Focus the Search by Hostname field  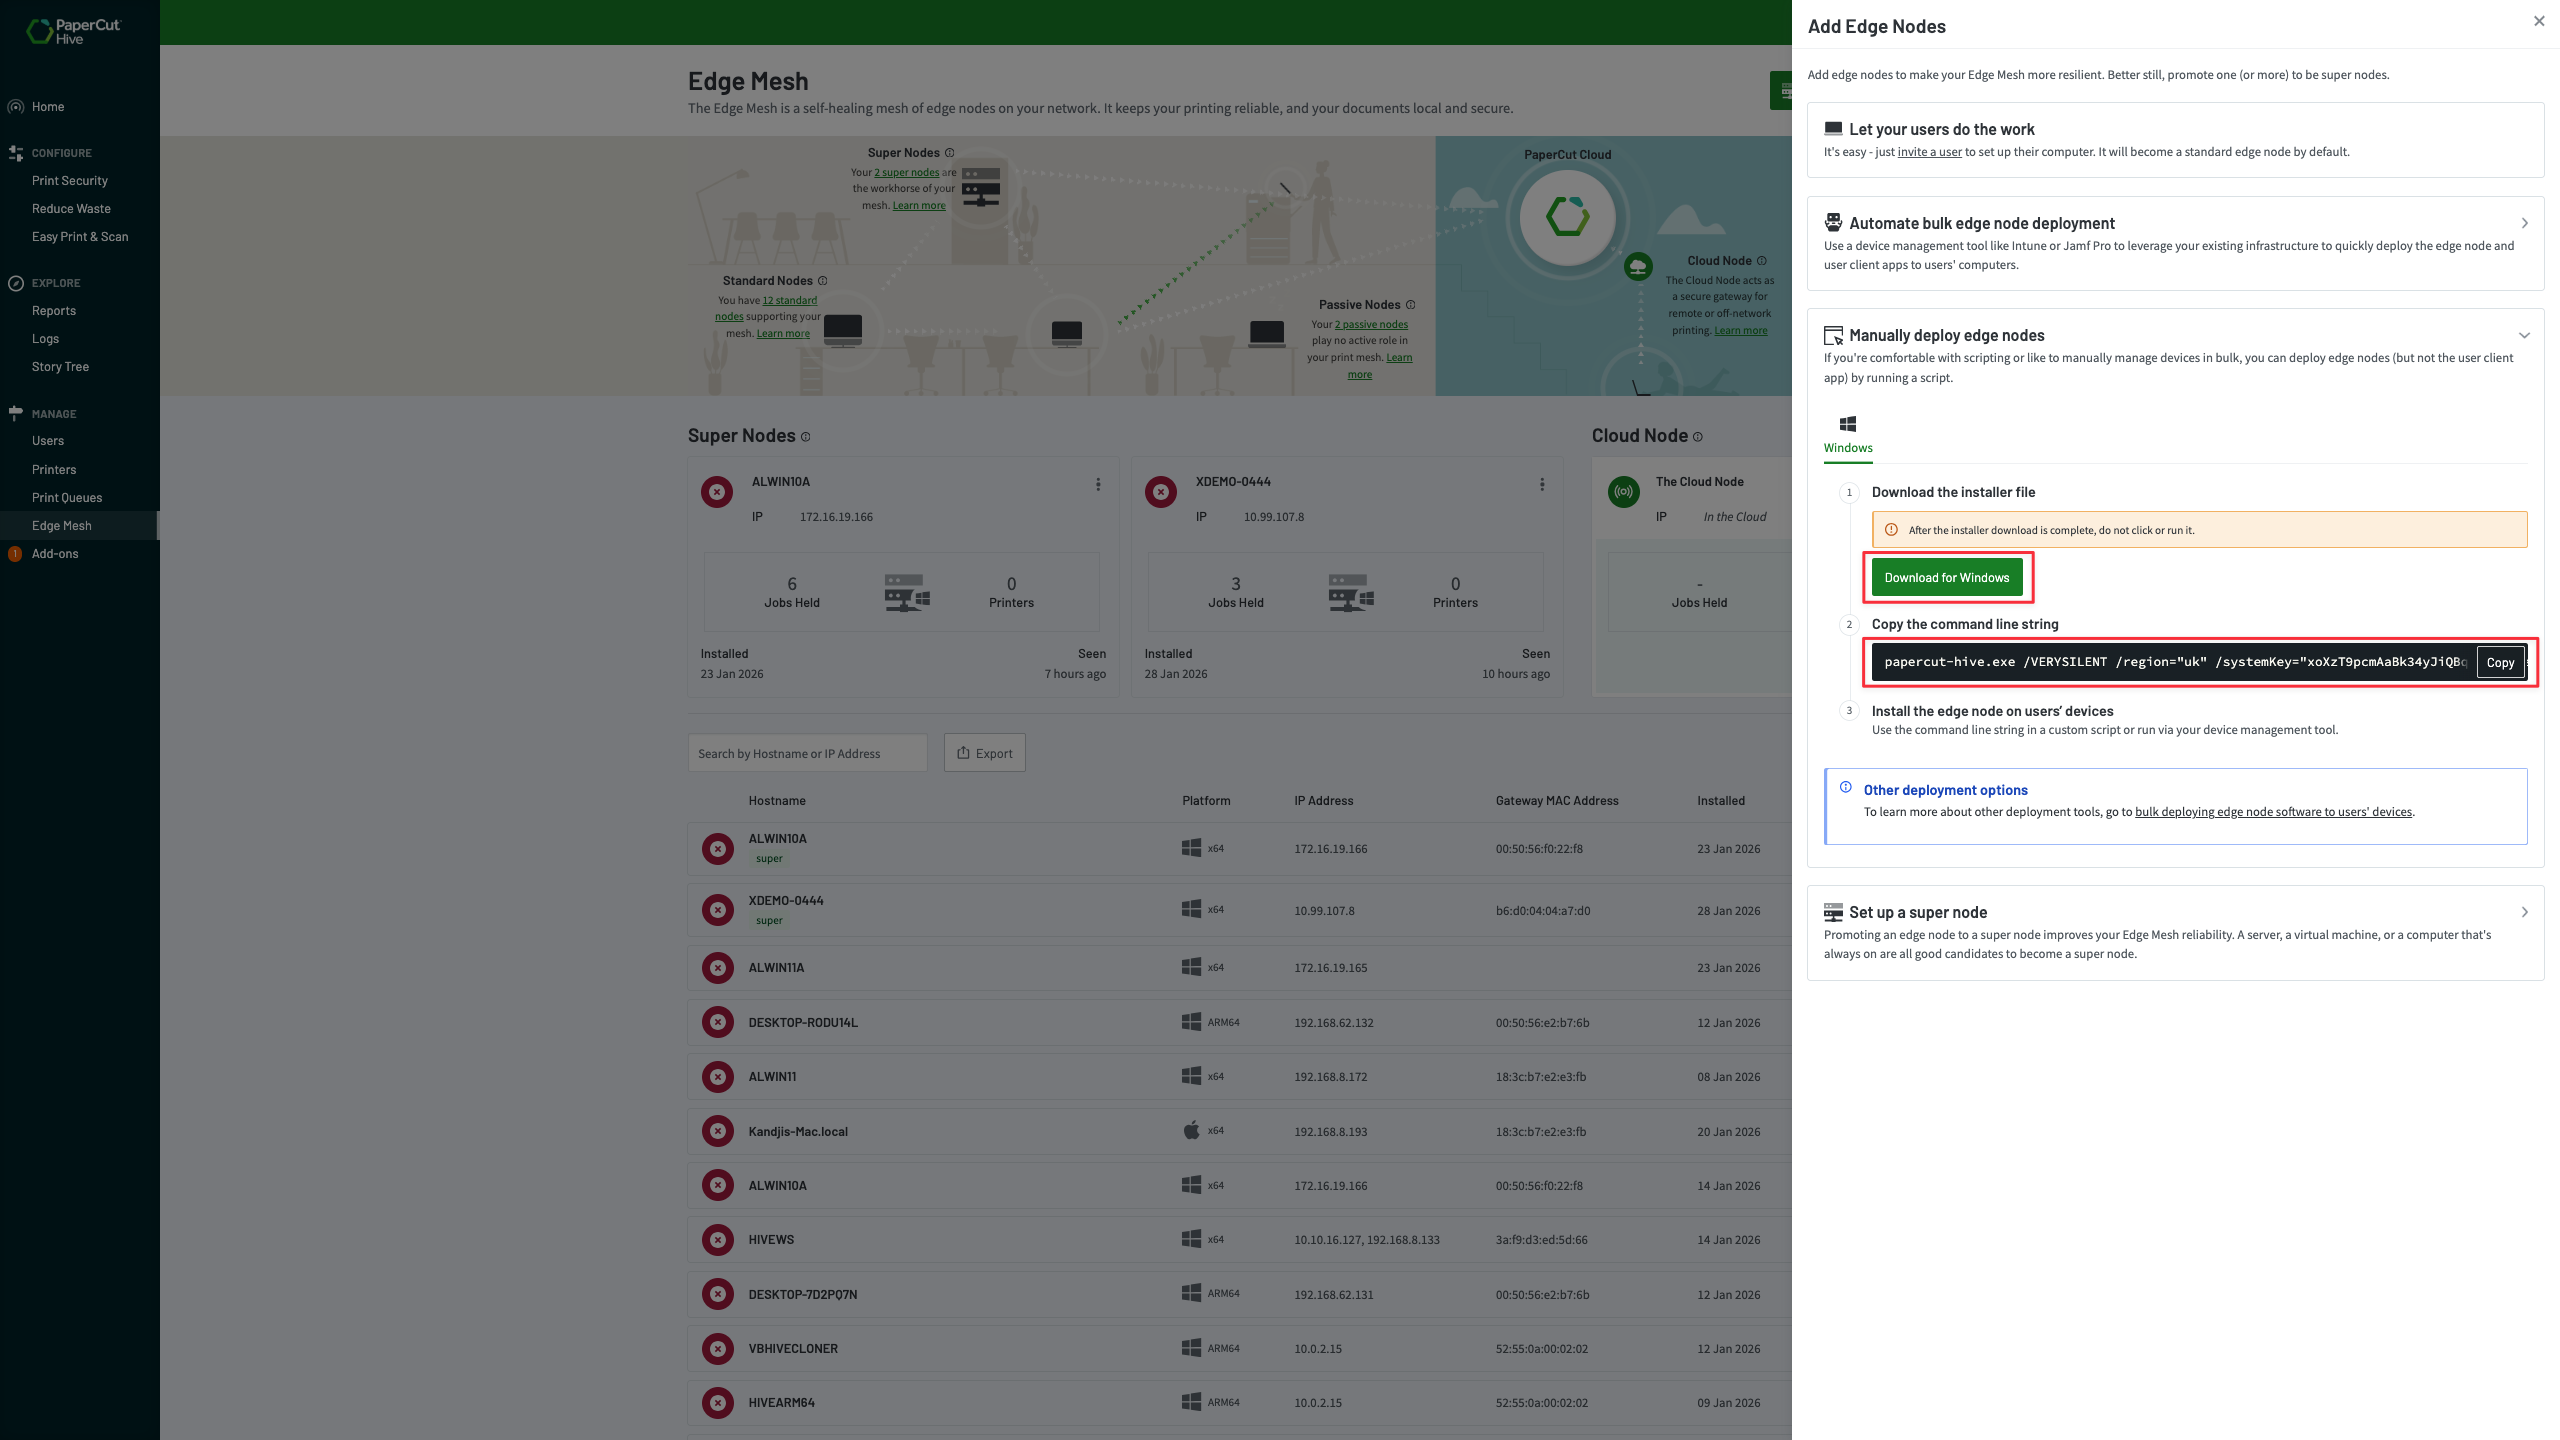[x=807, y=753]
